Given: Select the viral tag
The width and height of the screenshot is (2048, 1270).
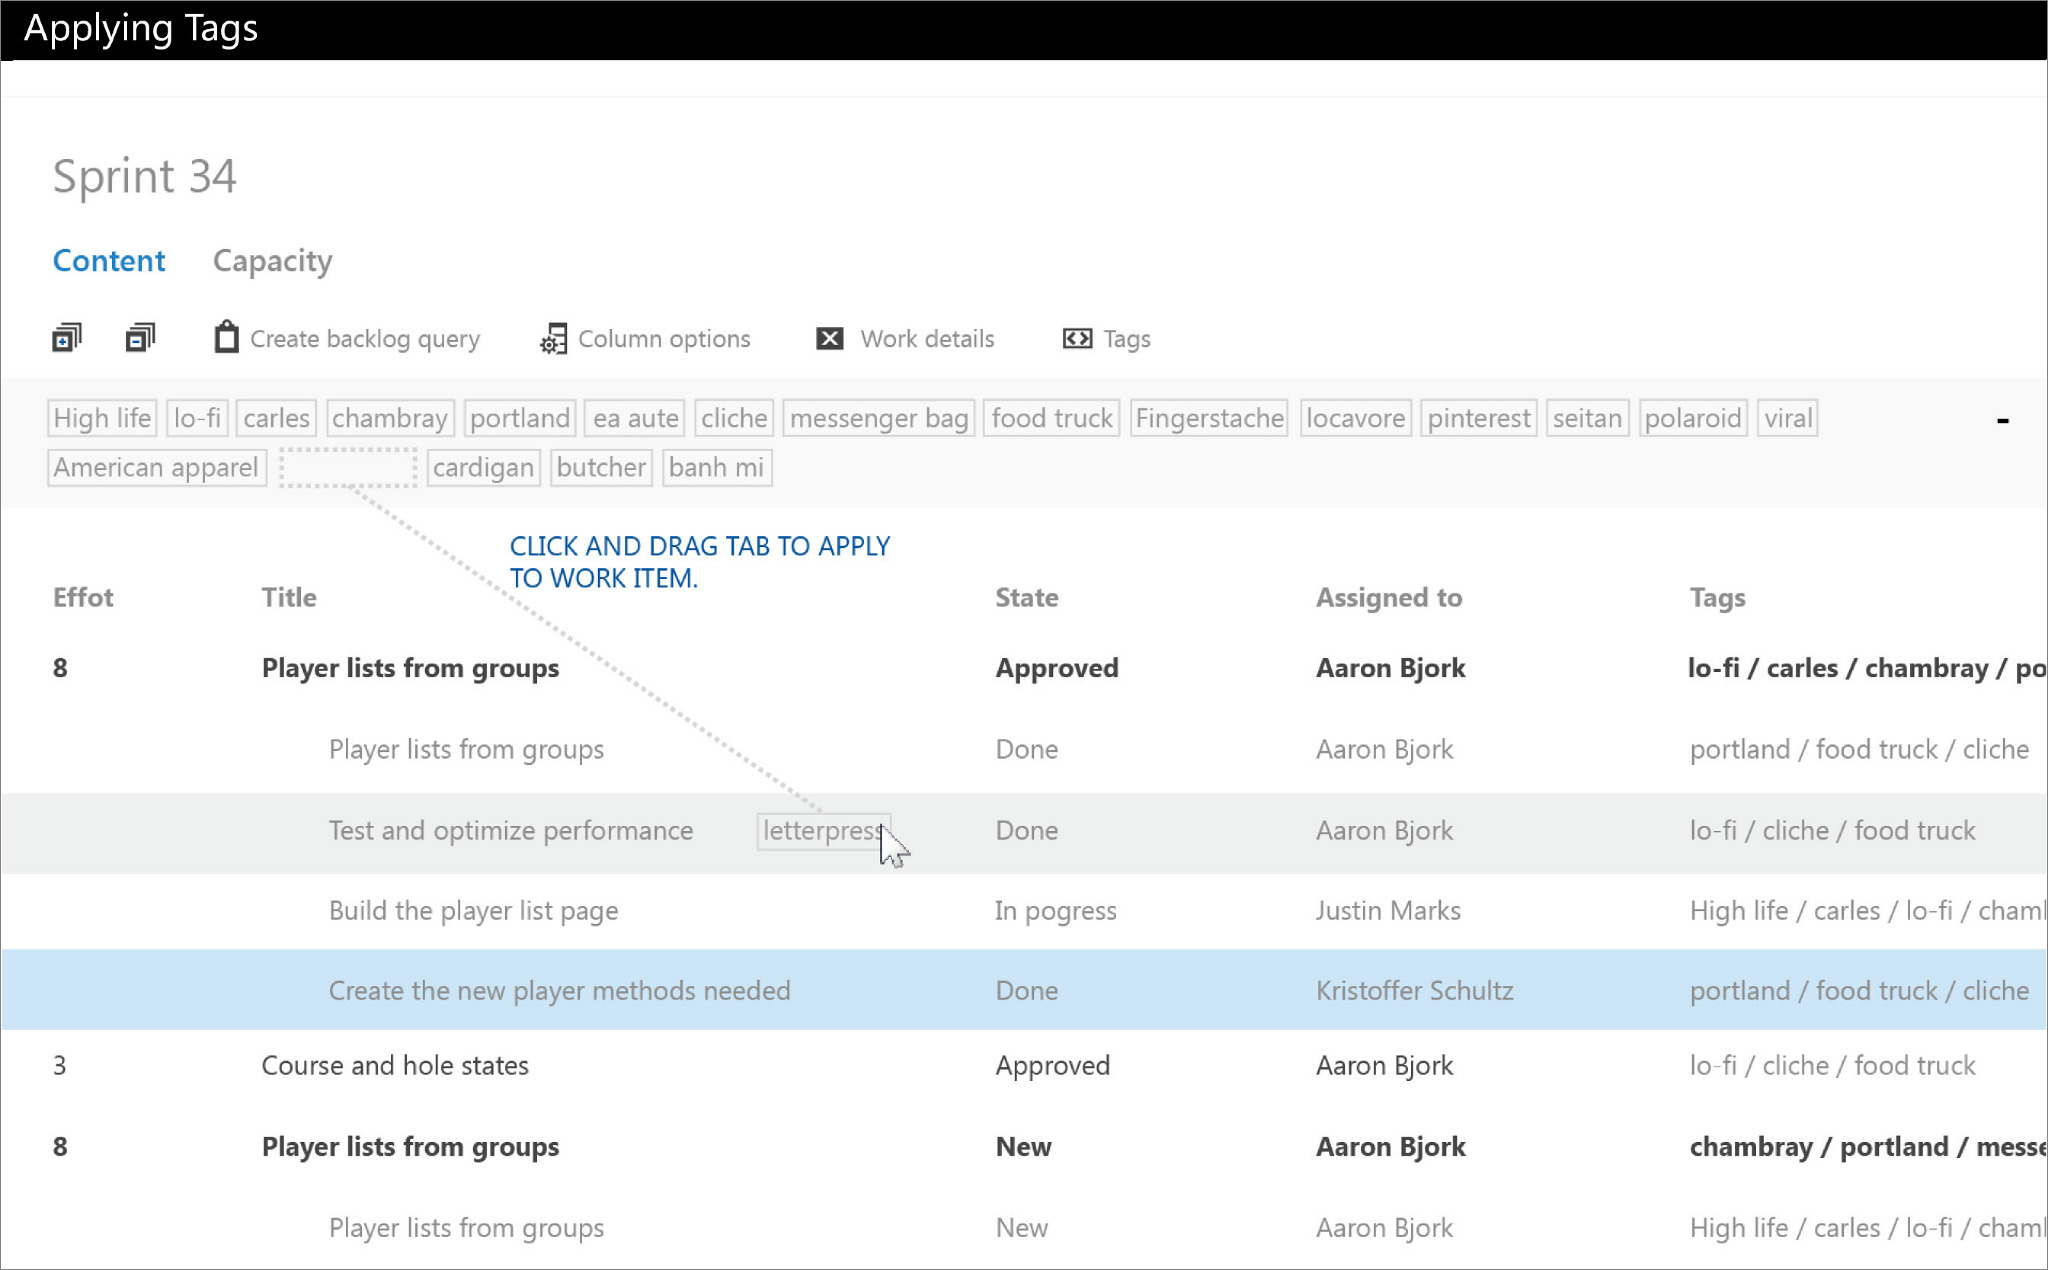Looking at the screenshot, I should [x=1788, y=418].
